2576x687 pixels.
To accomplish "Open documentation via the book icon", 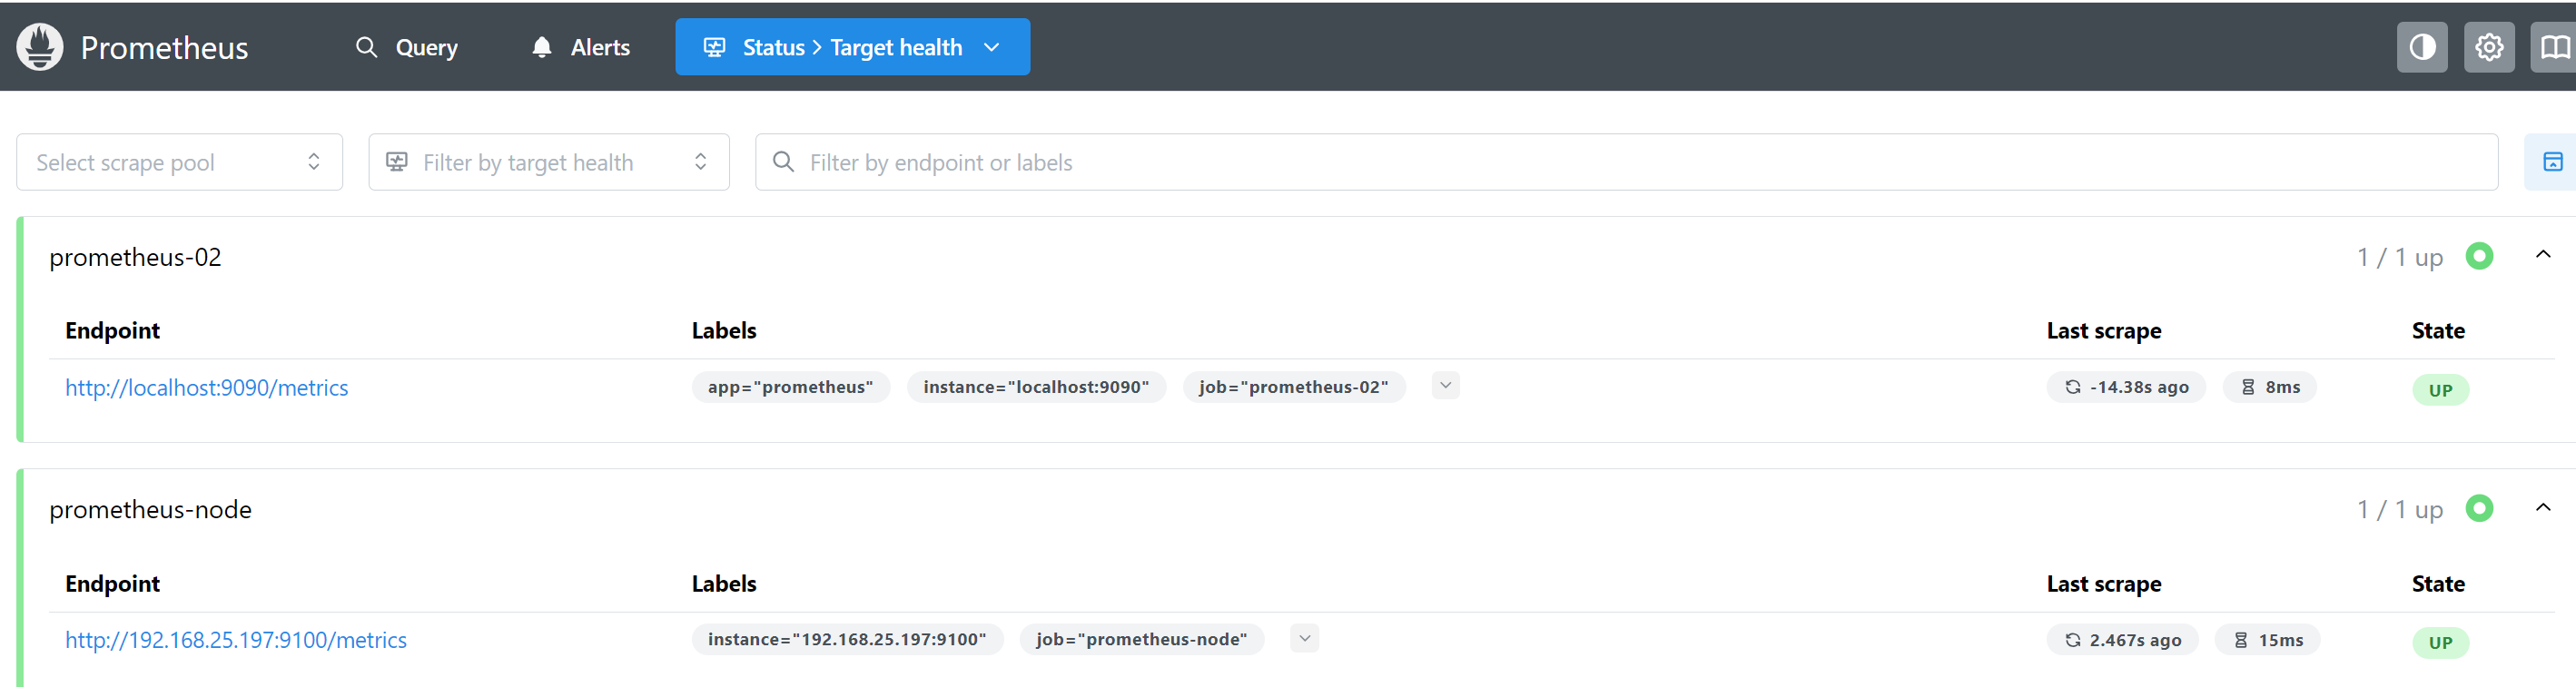I will pyautogui.click(x=2554, y=47).
